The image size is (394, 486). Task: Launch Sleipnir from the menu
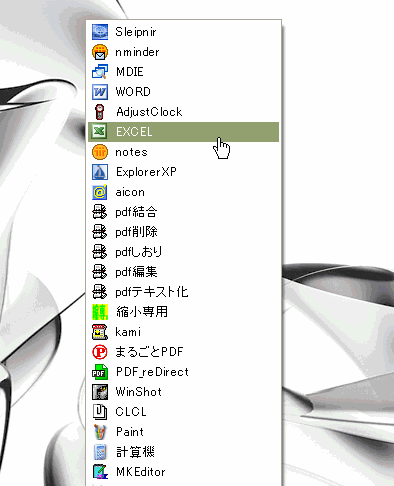point(183,32)
